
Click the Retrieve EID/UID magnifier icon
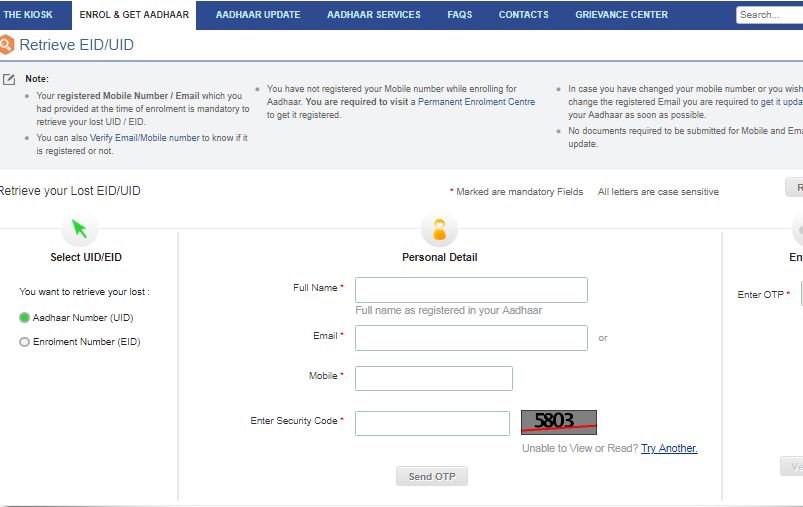(x=6, y=45)
